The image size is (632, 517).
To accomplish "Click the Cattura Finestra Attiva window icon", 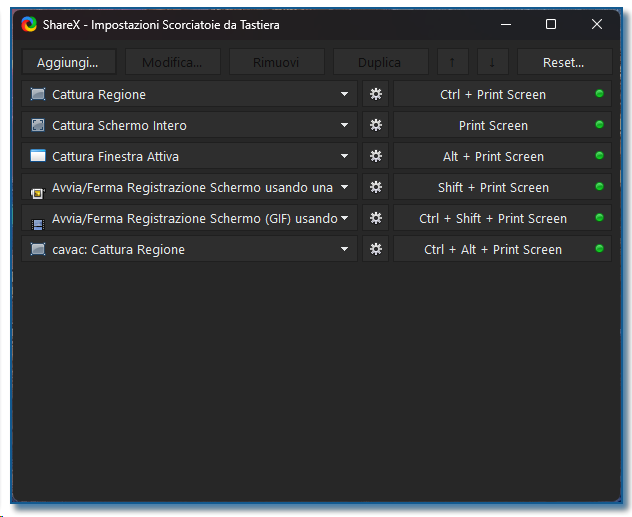I will [38, 156].
